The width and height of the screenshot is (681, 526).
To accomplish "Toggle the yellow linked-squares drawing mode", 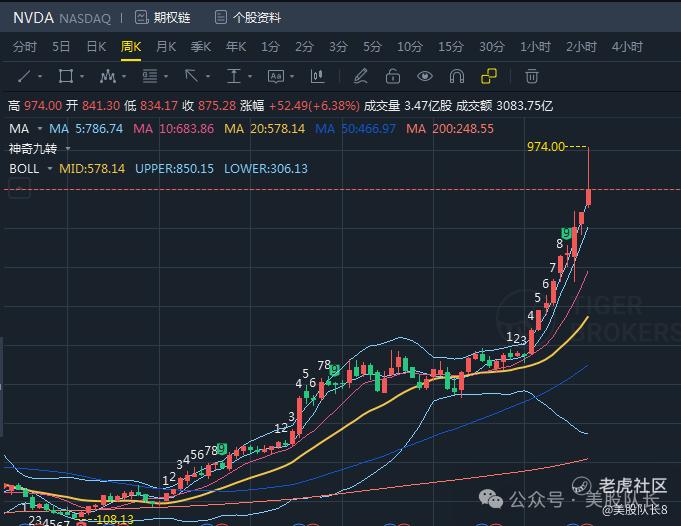I will (489, 76).
